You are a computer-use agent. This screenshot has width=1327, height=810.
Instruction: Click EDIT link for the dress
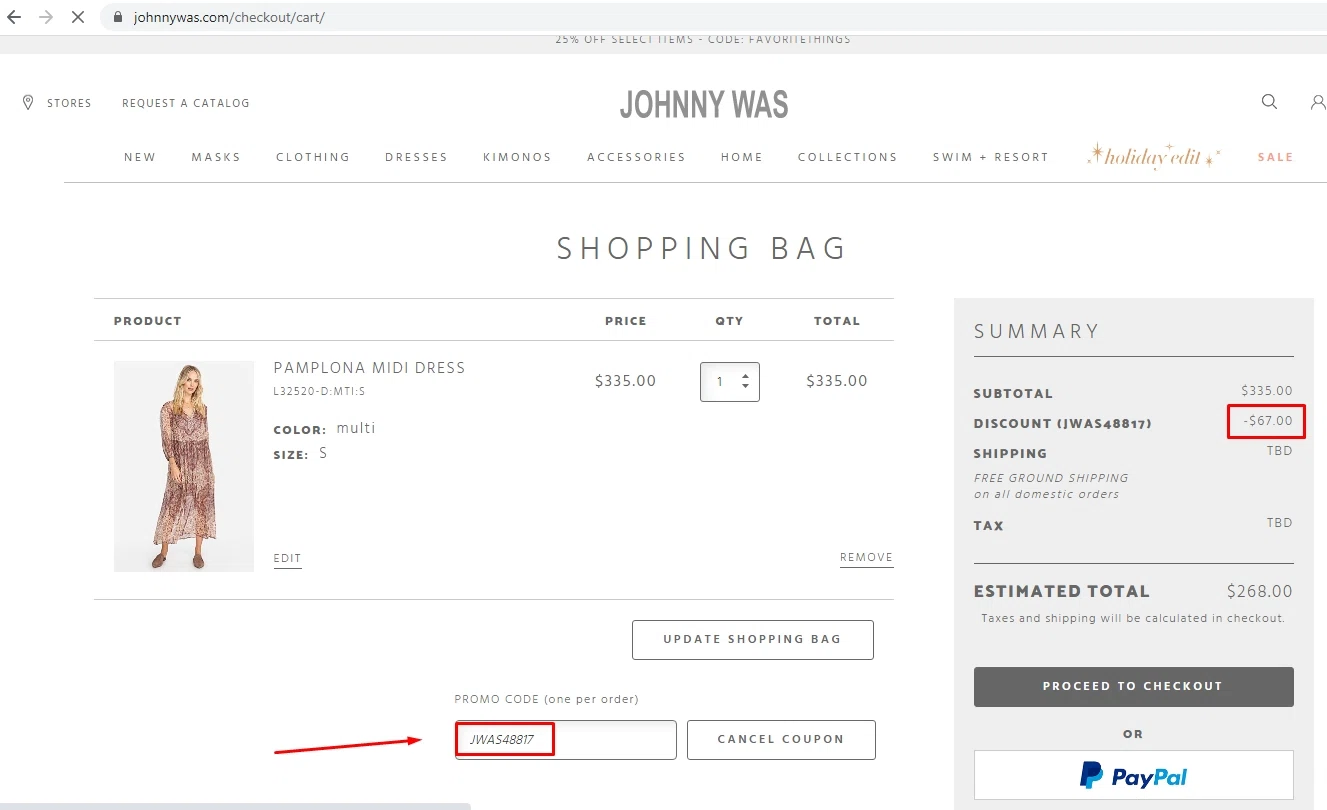pos(287,558)
